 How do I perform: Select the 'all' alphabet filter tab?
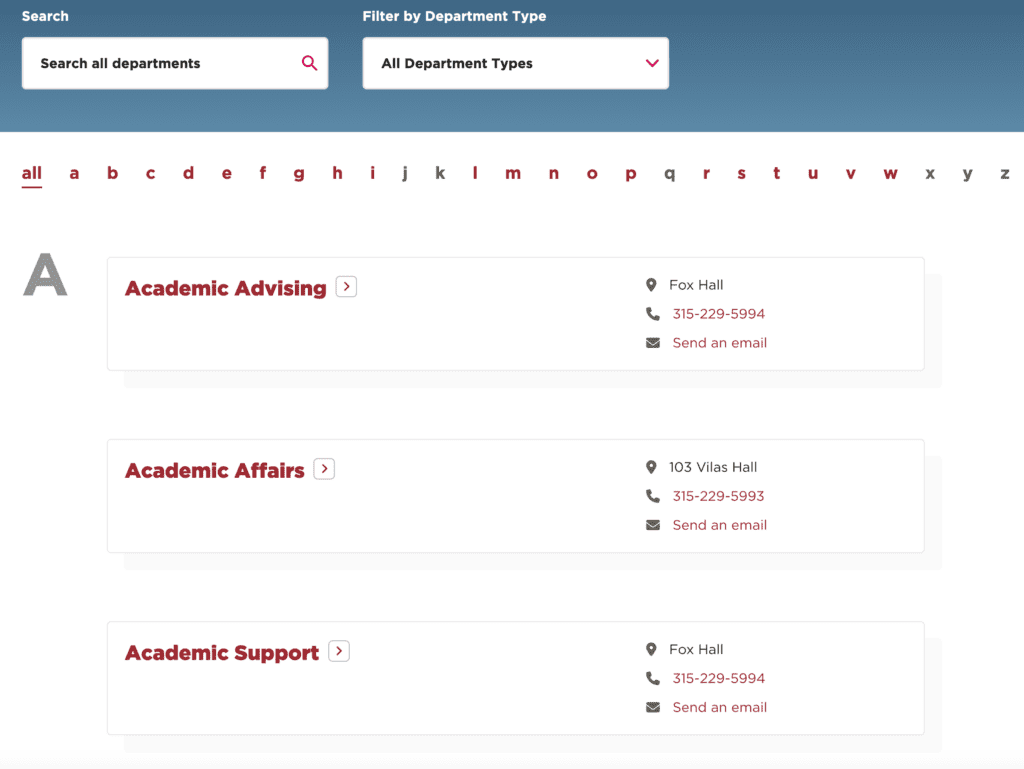[x=32, y=174]
